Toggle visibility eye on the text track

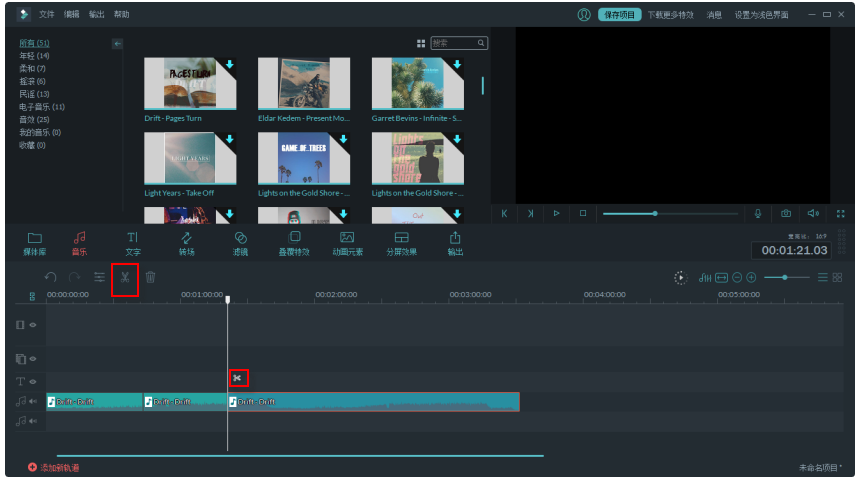(32, 381)
